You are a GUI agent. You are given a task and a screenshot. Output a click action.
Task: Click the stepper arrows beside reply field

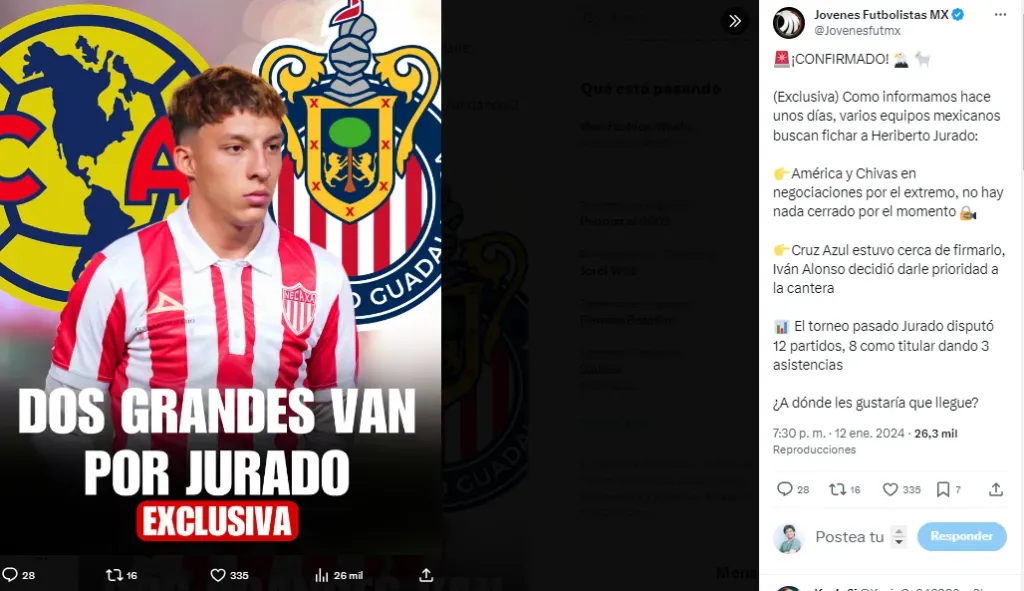pos(899,536)
